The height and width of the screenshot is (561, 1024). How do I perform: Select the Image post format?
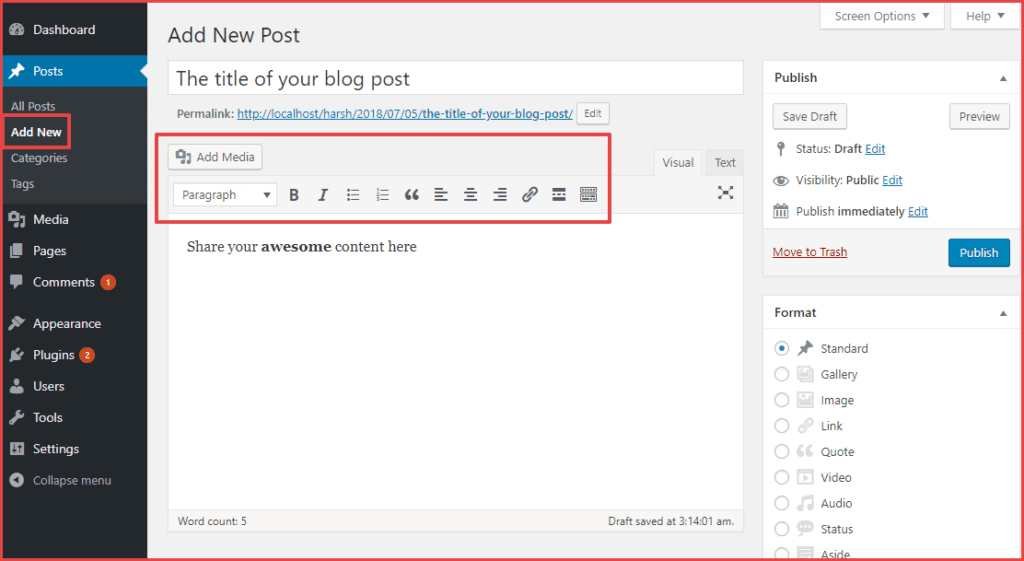click(782, 400)
